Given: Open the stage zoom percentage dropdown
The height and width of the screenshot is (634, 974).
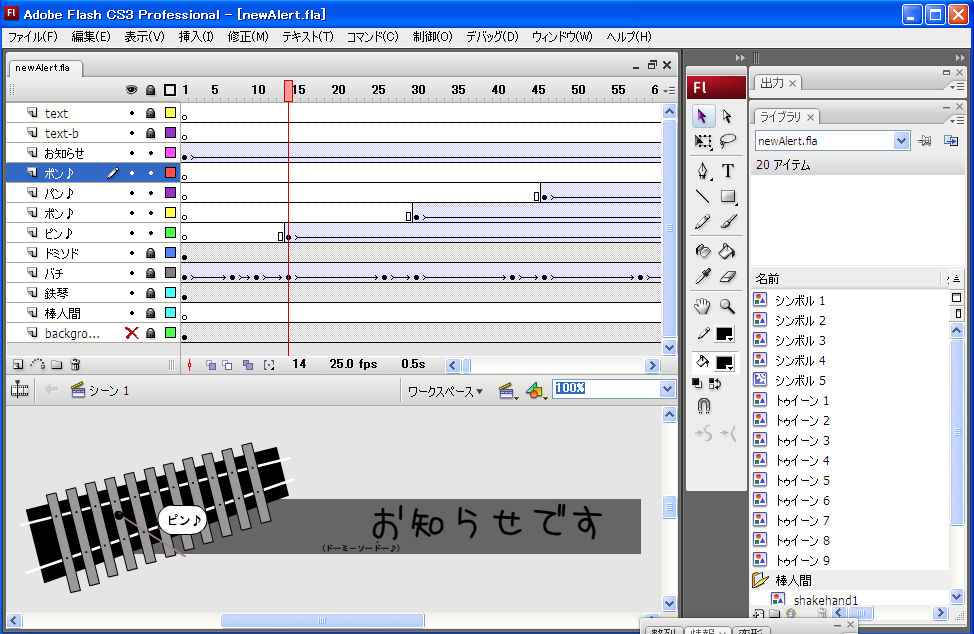Looking at the screenshot, I should tap(667, 389).
